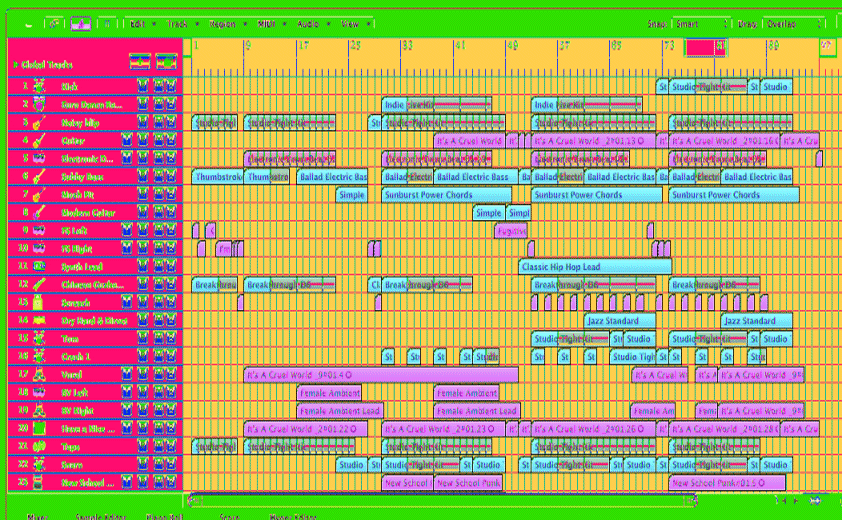Screen dimensions: 842x520
Task: Click the Synth Lead track keyboard icon
Action: pyautogui.click(x=40, y=267)
